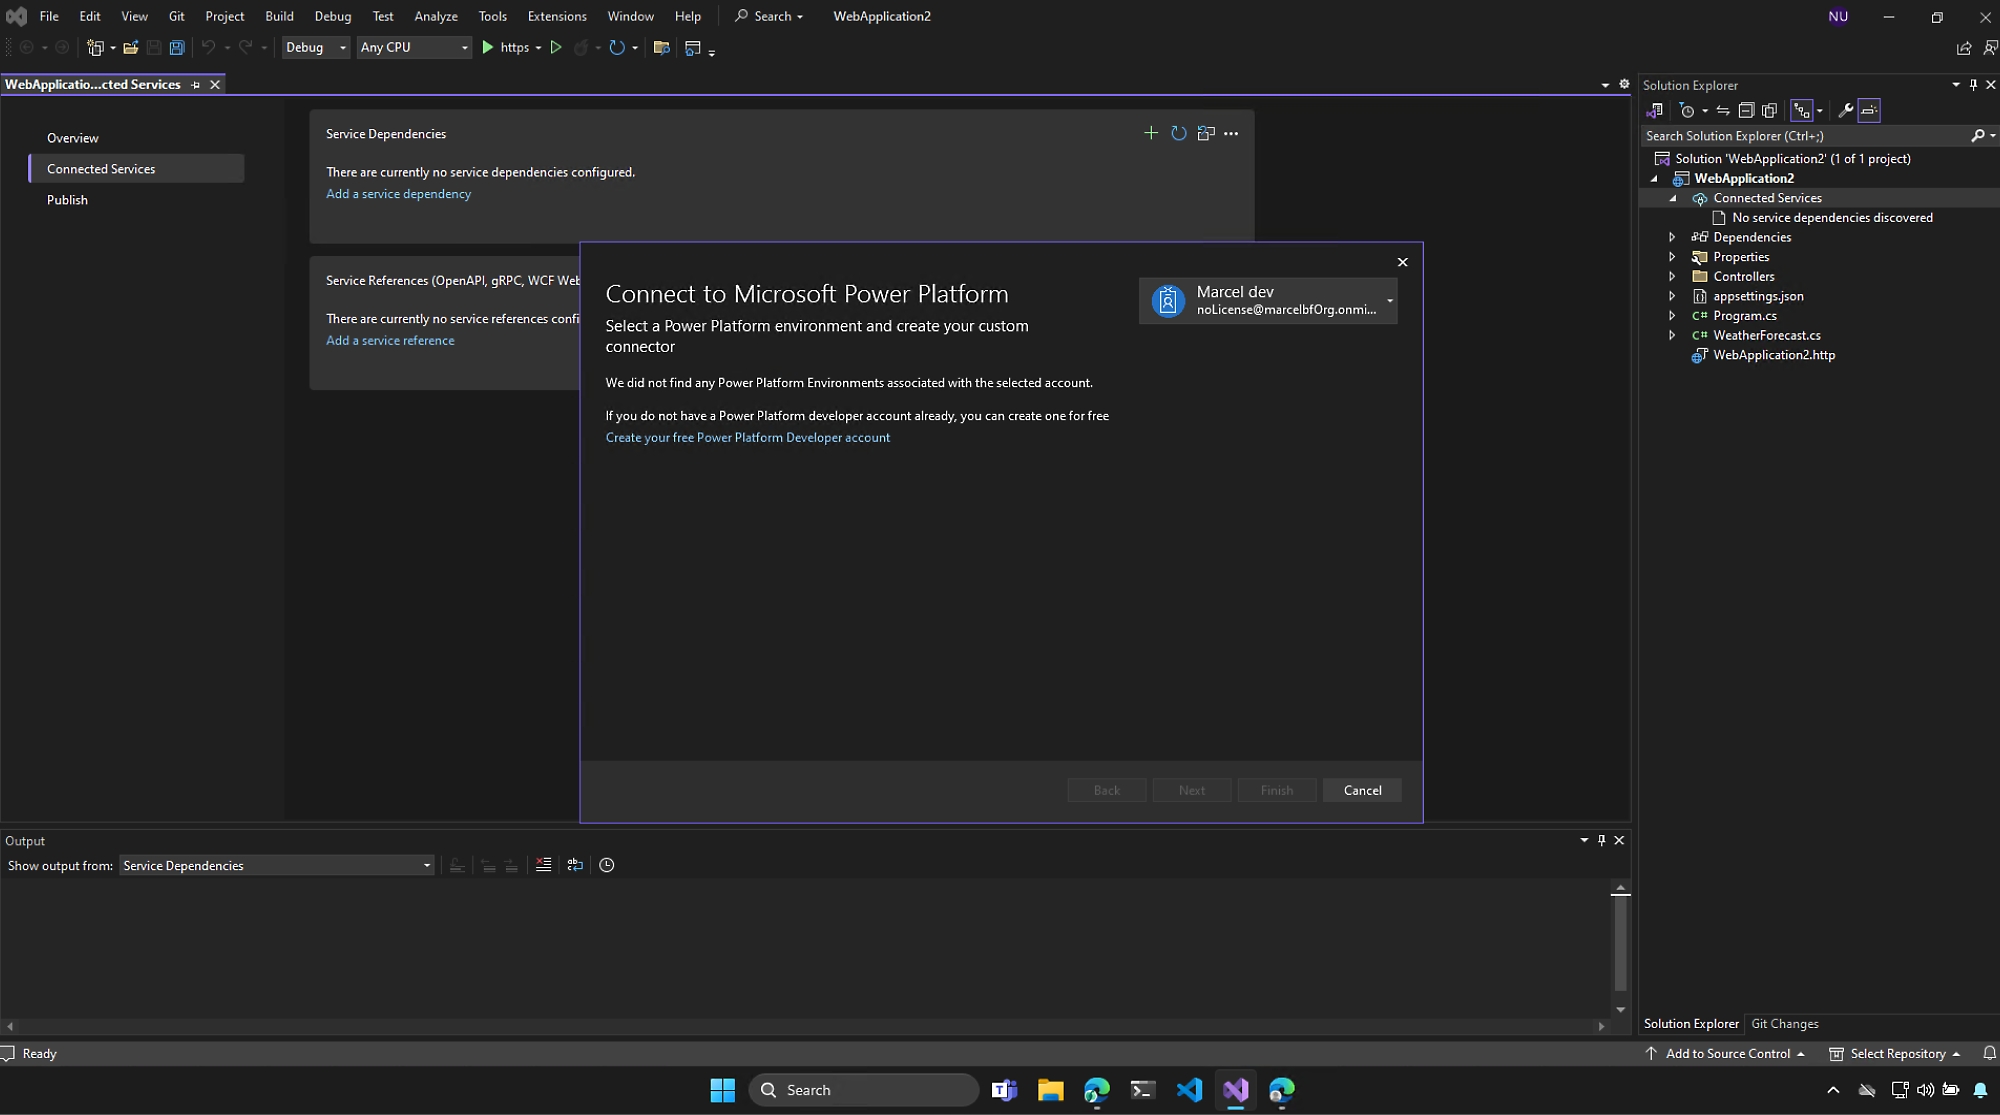Click the refresh Service Dependencies icon
Image resolution: width=2000 pixels, height=1115 pixels.
pos(1176,133)
